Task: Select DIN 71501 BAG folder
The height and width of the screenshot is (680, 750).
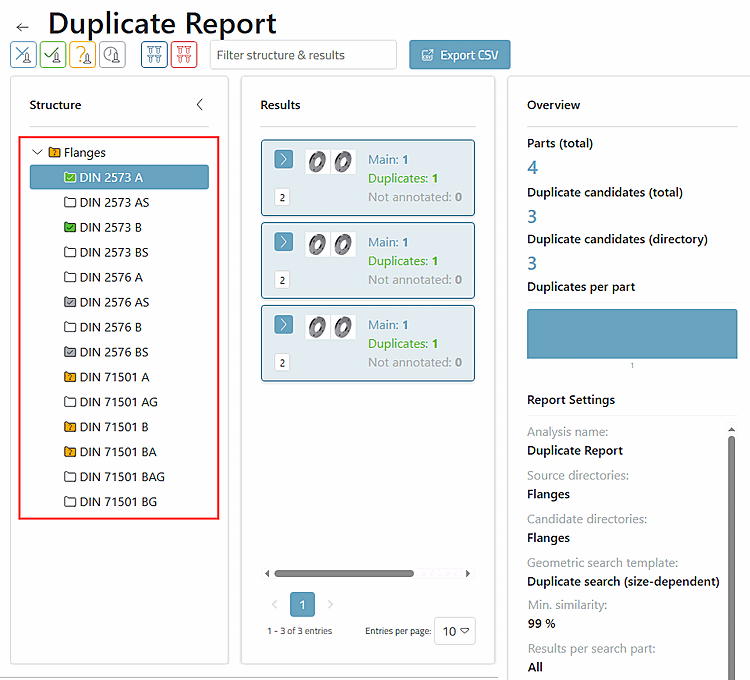Action: (114, 477)
